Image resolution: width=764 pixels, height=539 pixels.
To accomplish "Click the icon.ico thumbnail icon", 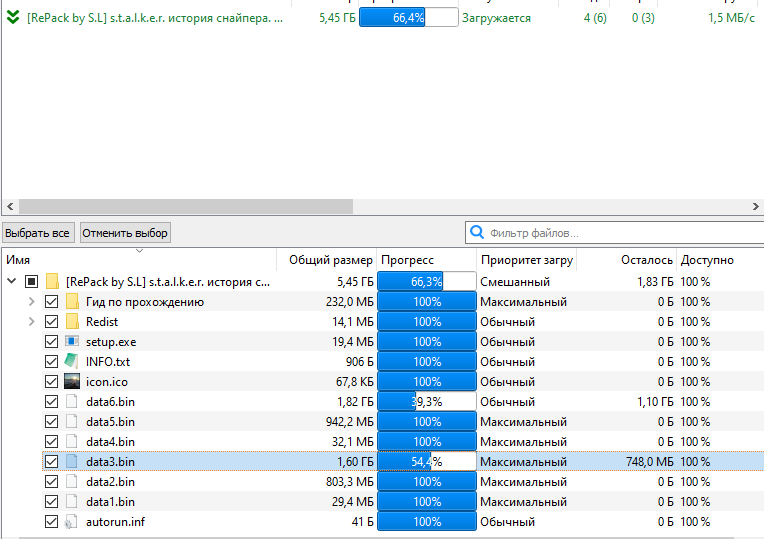I will point(72,381).
